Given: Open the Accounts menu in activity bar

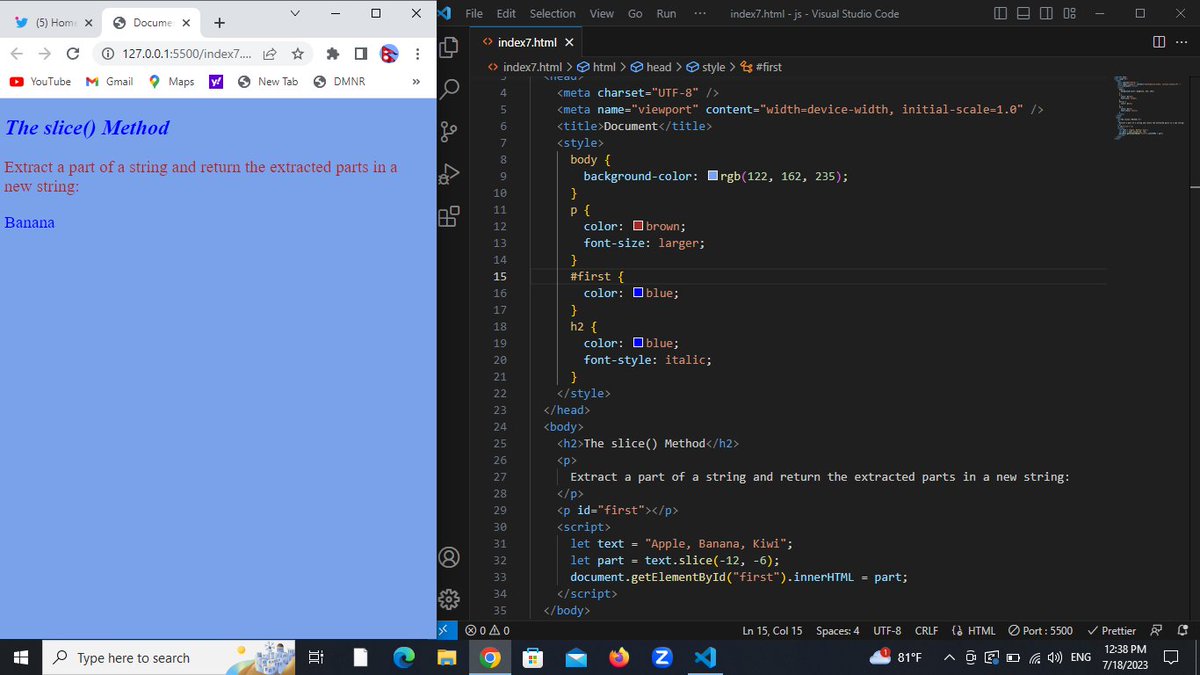Looking at the screenshot, I should point(449,557).
